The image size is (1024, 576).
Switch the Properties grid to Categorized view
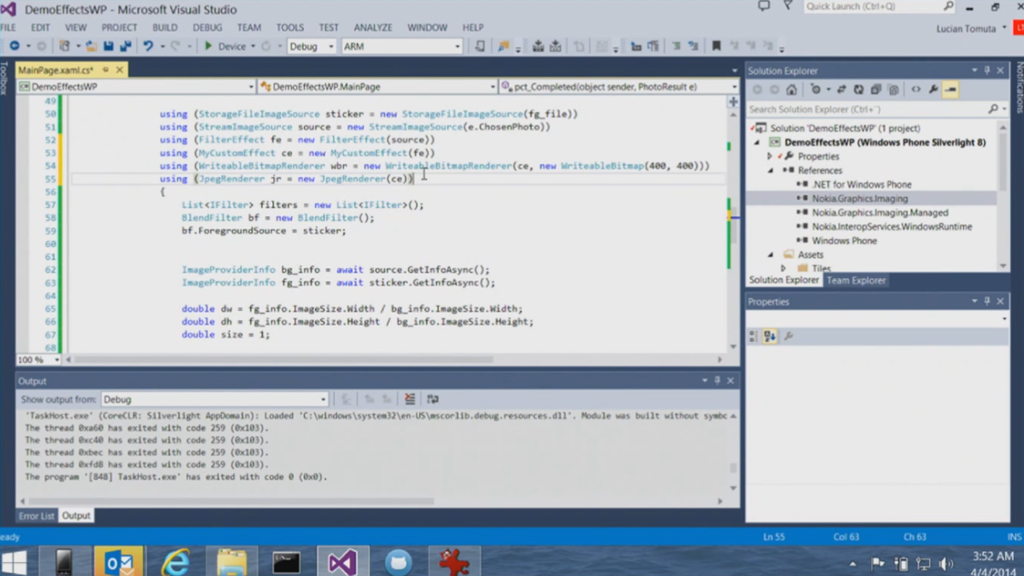click(x=753, y=336)
